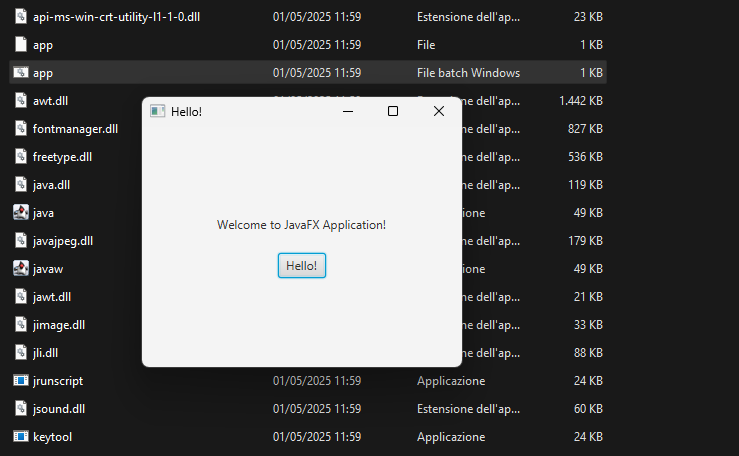739x456 pixels.
Task: Click the 119 KB size of java.dll
Action: (585, 185)
